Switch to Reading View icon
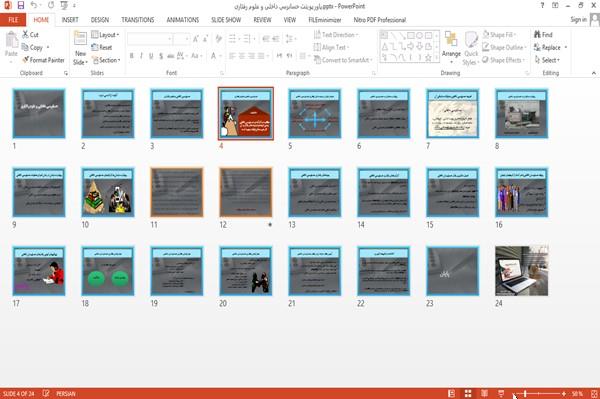 point(484,393)
